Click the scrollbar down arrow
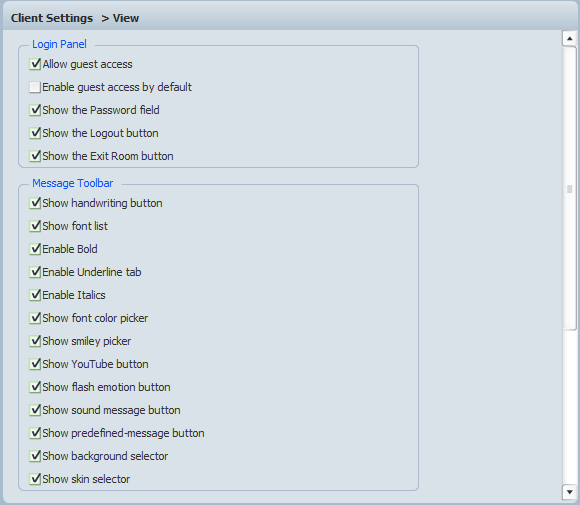This screenshot has width=580, height=505. pyautogui.click(x=569, y=492)
